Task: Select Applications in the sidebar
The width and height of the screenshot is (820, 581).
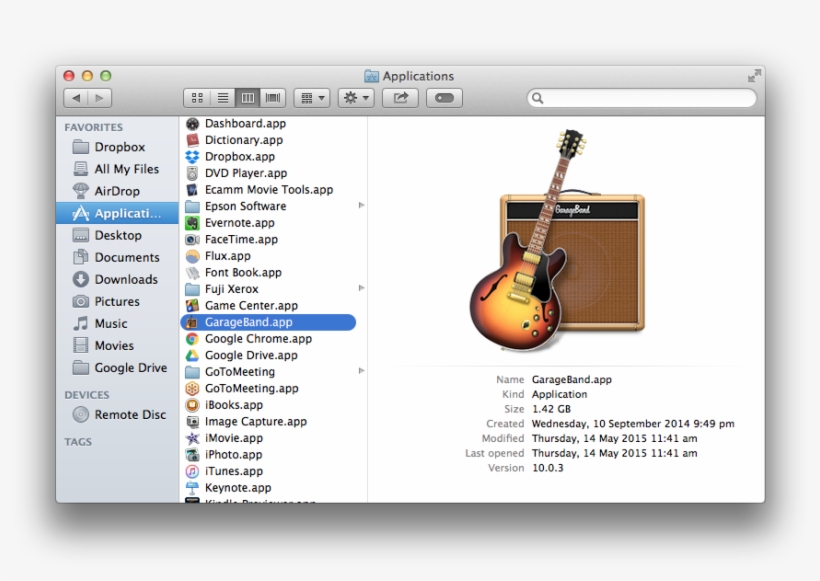Action: (x=117, y=213)
